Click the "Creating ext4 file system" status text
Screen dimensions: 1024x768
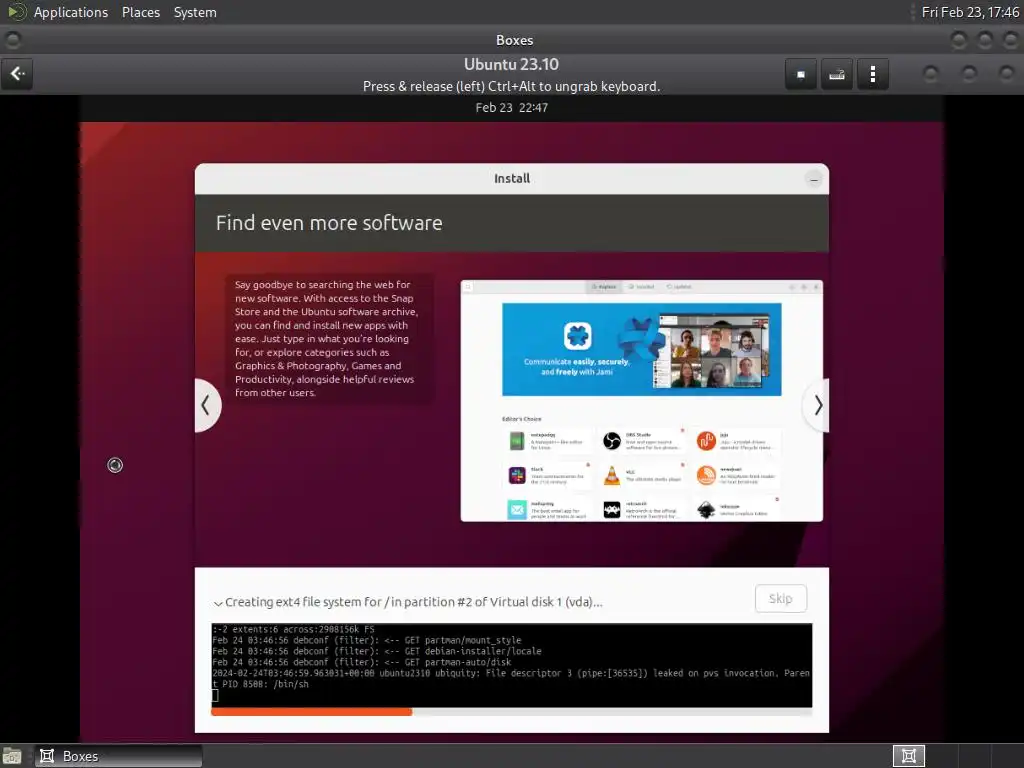tap(413, 602)
